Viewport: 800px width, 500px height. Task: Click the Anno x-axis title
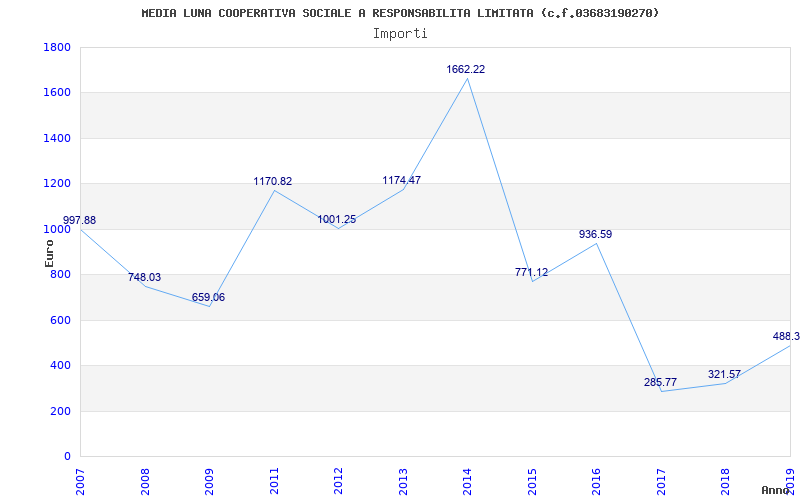(x=776, y=490)
